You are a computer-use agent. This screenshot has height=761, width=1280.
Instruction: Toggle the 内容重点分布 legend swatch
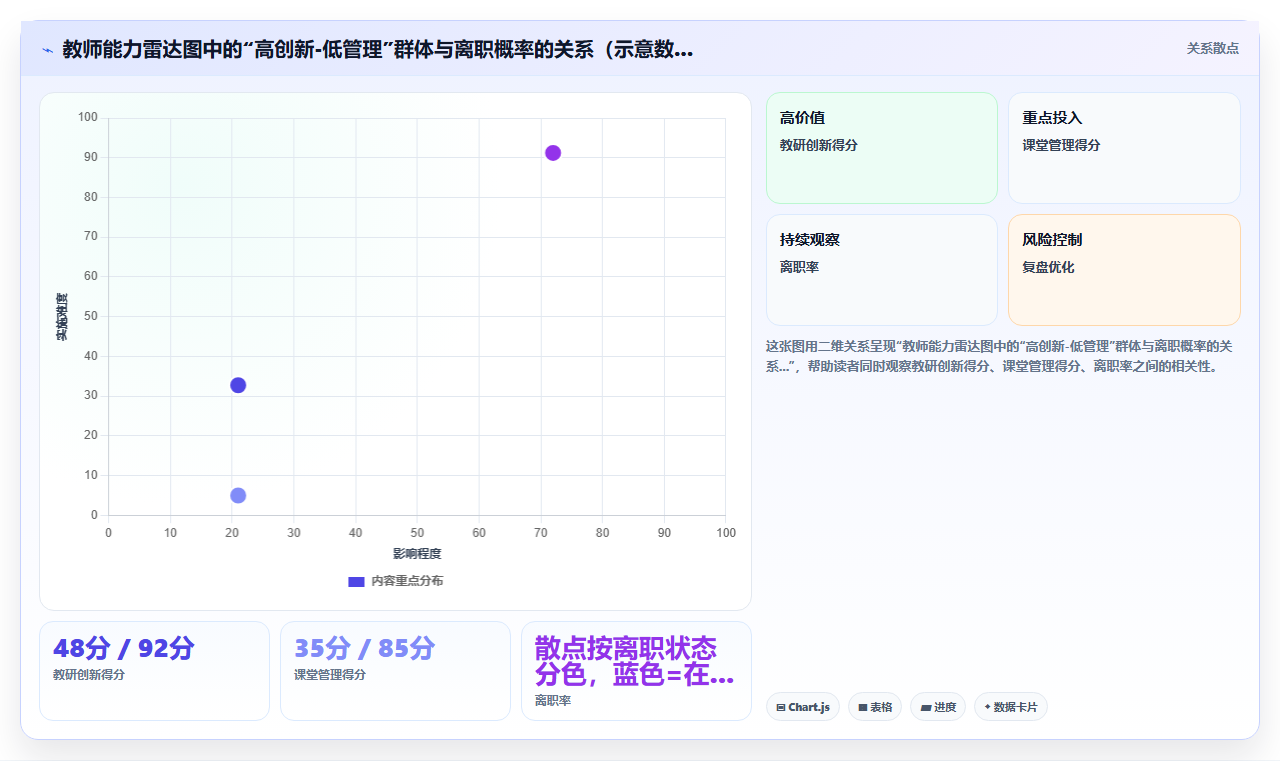point(356,581)
